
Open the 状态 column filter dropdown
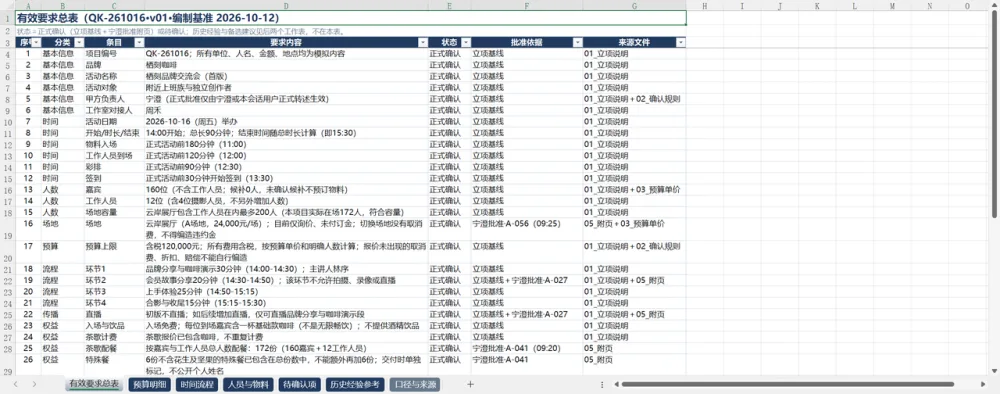[466, 42]
